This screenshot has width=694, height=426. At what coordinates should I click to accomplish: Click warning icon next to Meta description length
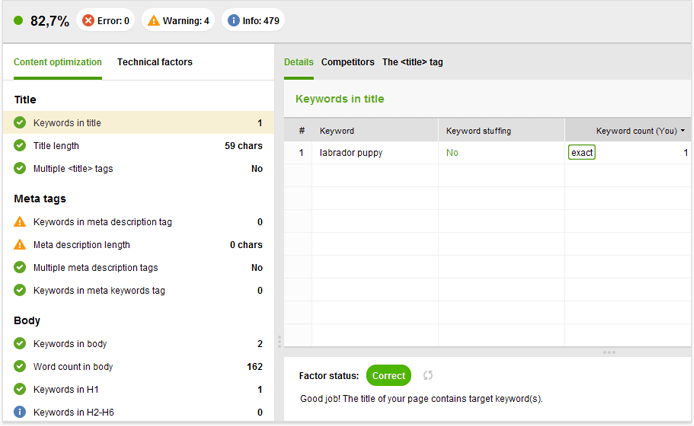click(20, 244)
